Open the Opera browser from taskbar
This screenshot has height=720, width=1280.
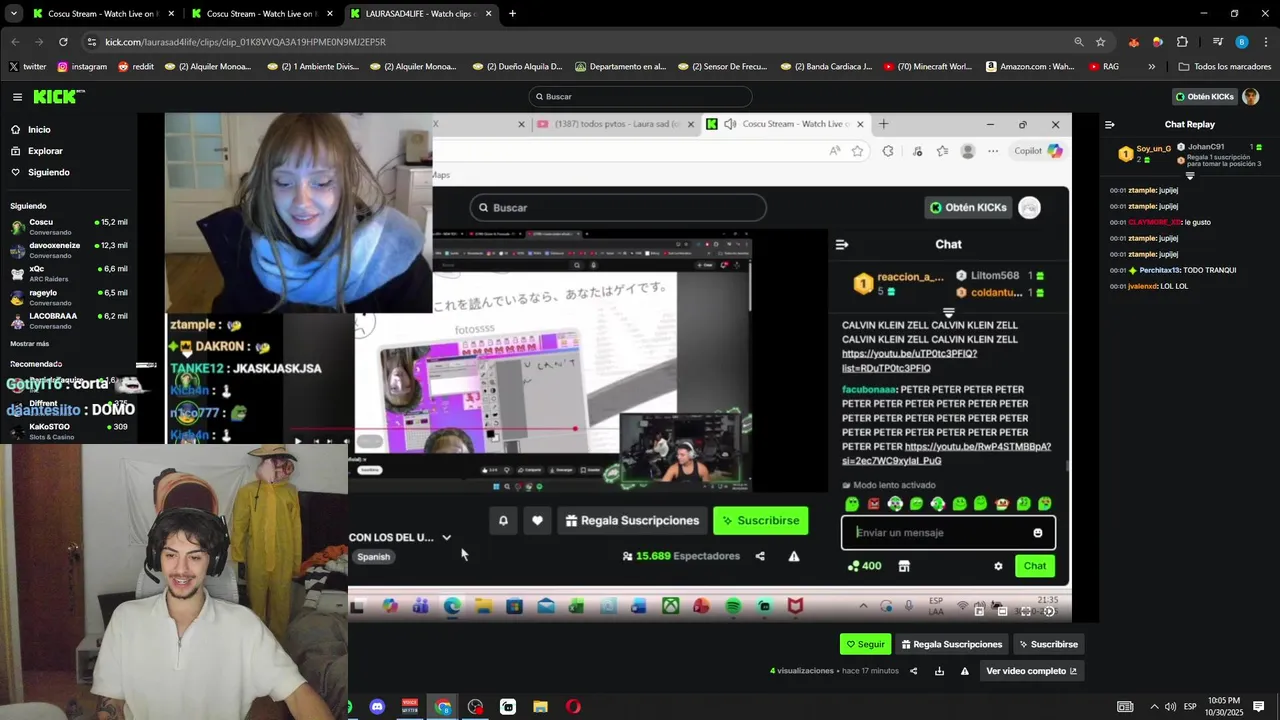(x=573, y=707)
